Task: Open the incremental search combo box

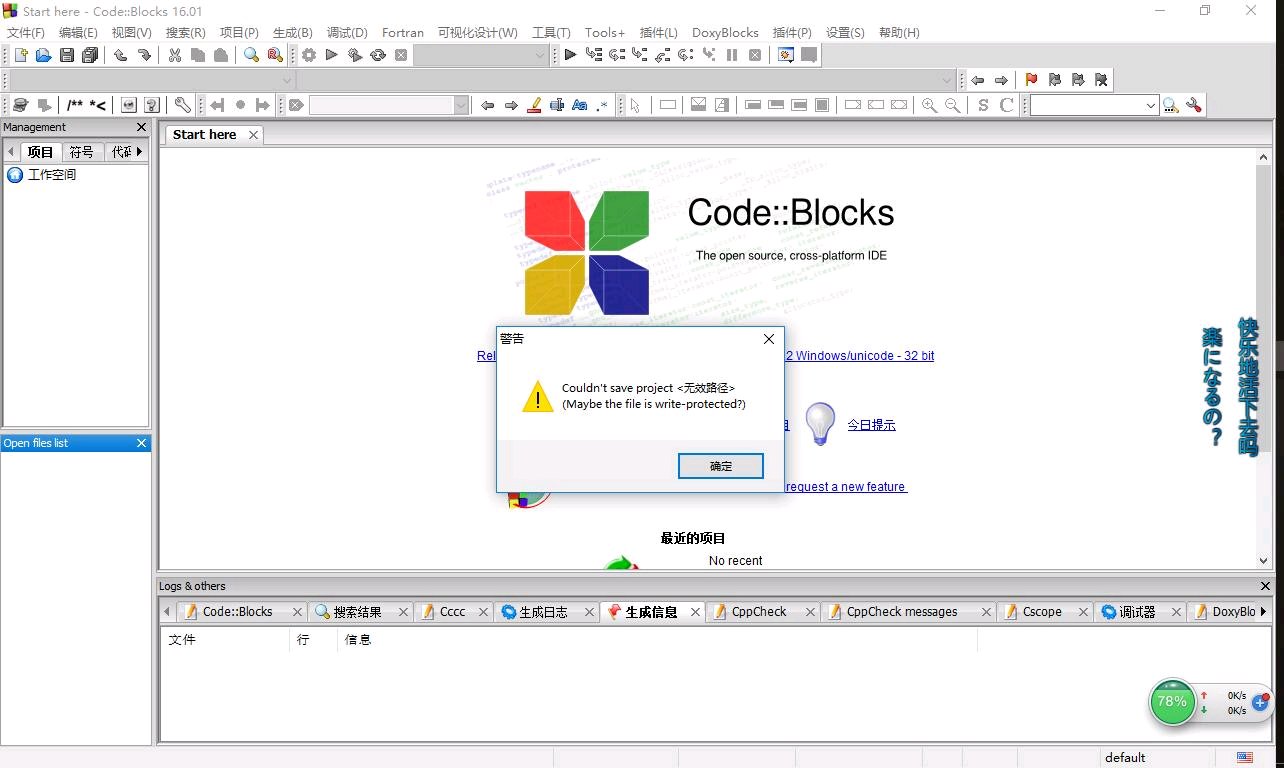Action: [389, 105]
